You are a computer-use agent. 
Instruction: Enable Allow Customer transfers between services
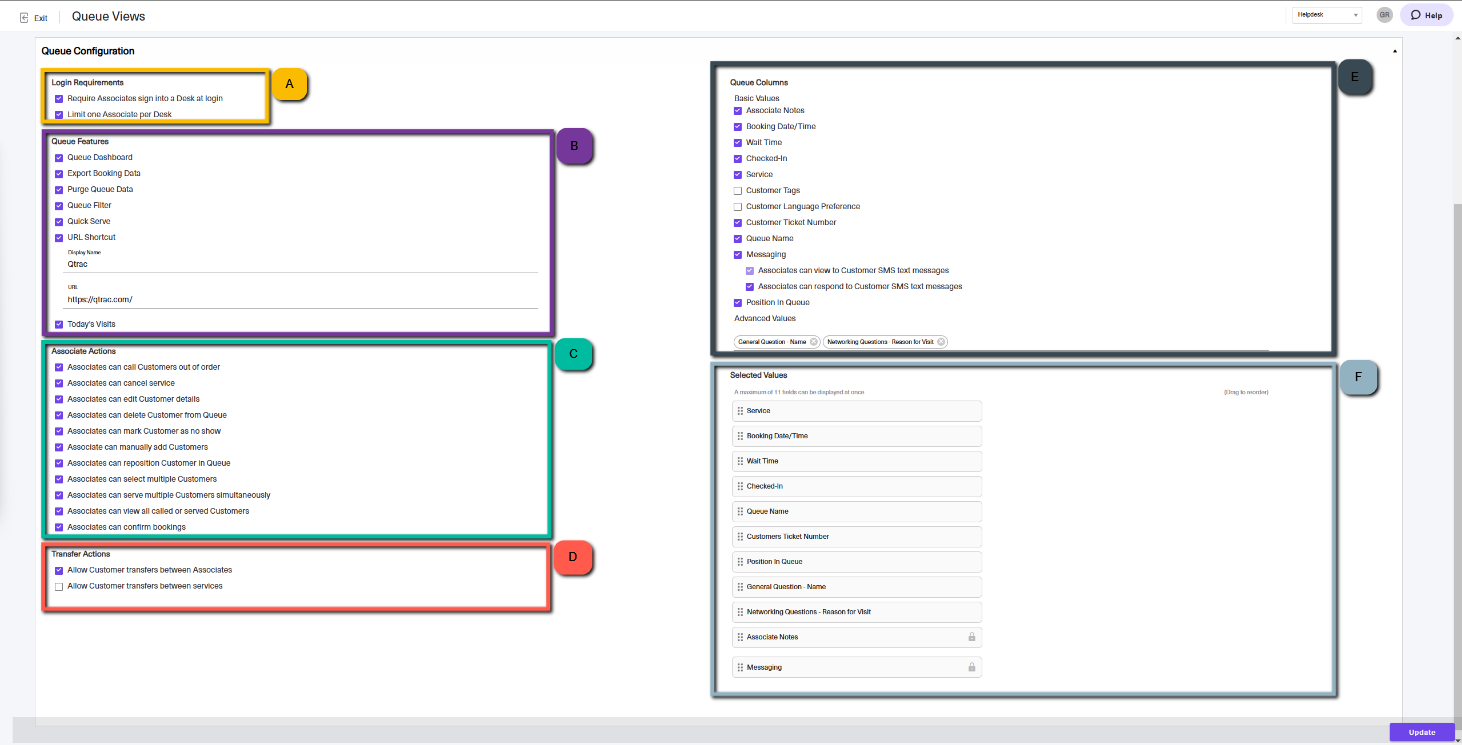[x=59, y=586]
